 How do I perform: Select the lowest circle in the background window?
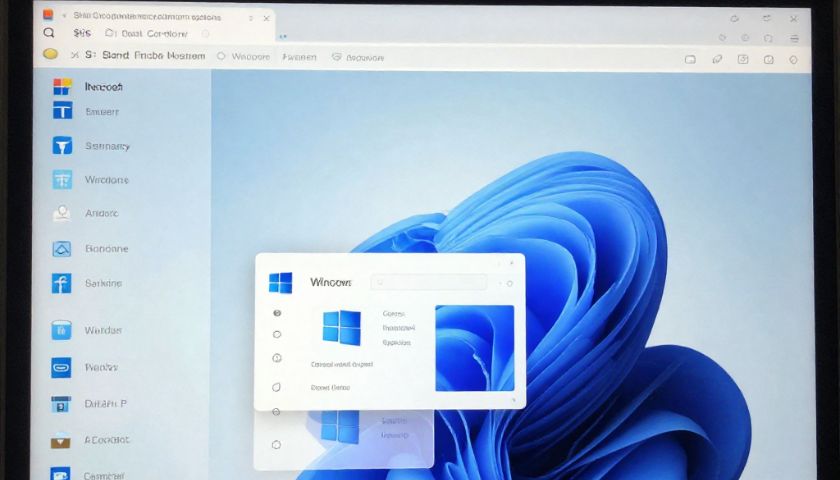click(x=276, y=444)
